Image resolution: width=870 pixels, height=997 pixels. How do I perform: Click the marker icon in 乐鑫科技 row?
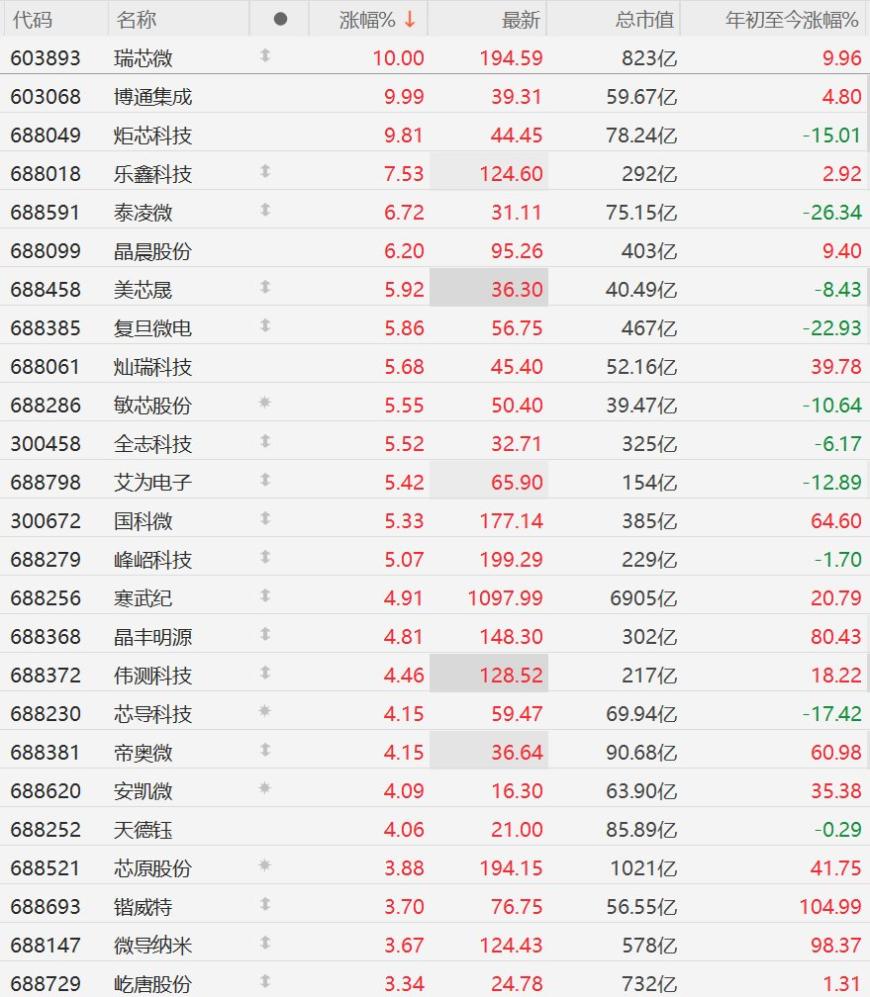[265, 172]
